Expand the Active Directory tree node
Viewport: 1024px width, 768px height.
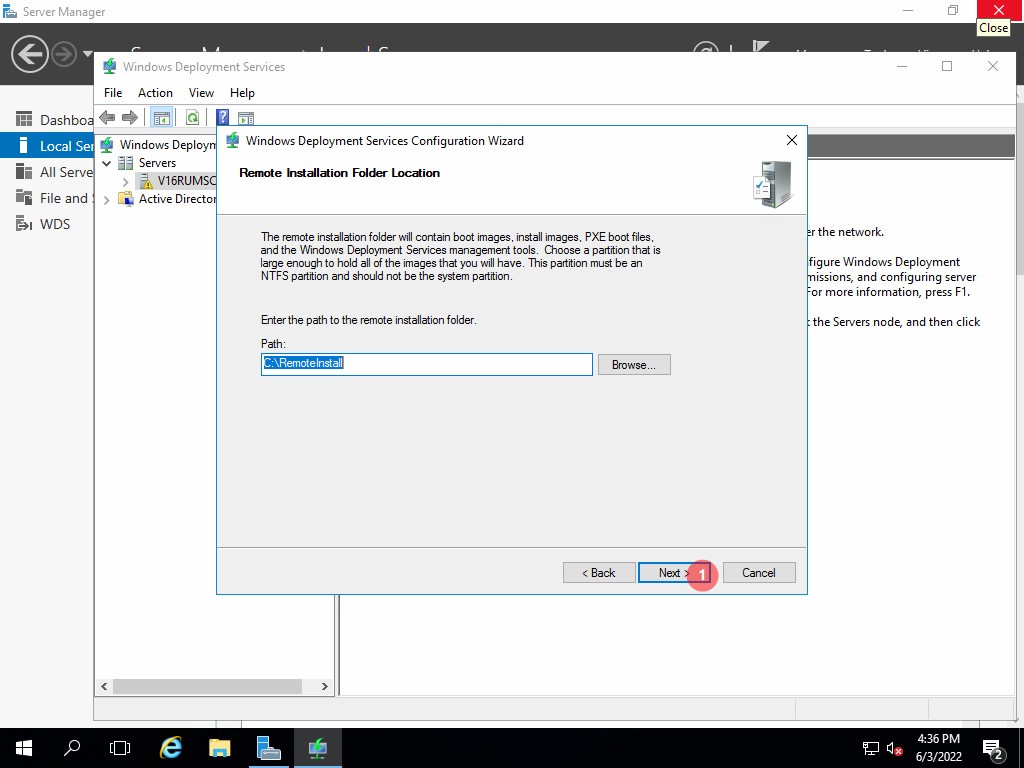[x=107, y=199]
